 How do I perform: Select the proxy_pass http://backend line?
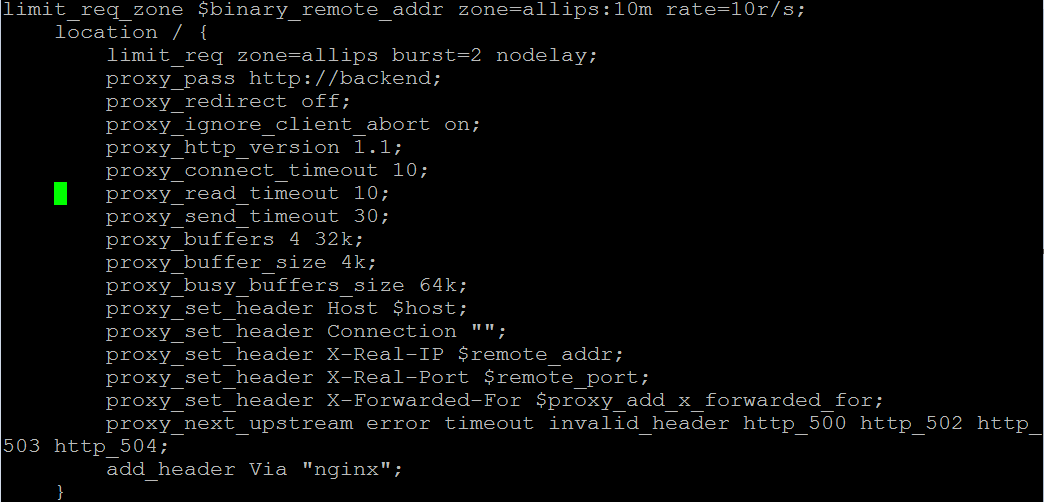(274, 79)
